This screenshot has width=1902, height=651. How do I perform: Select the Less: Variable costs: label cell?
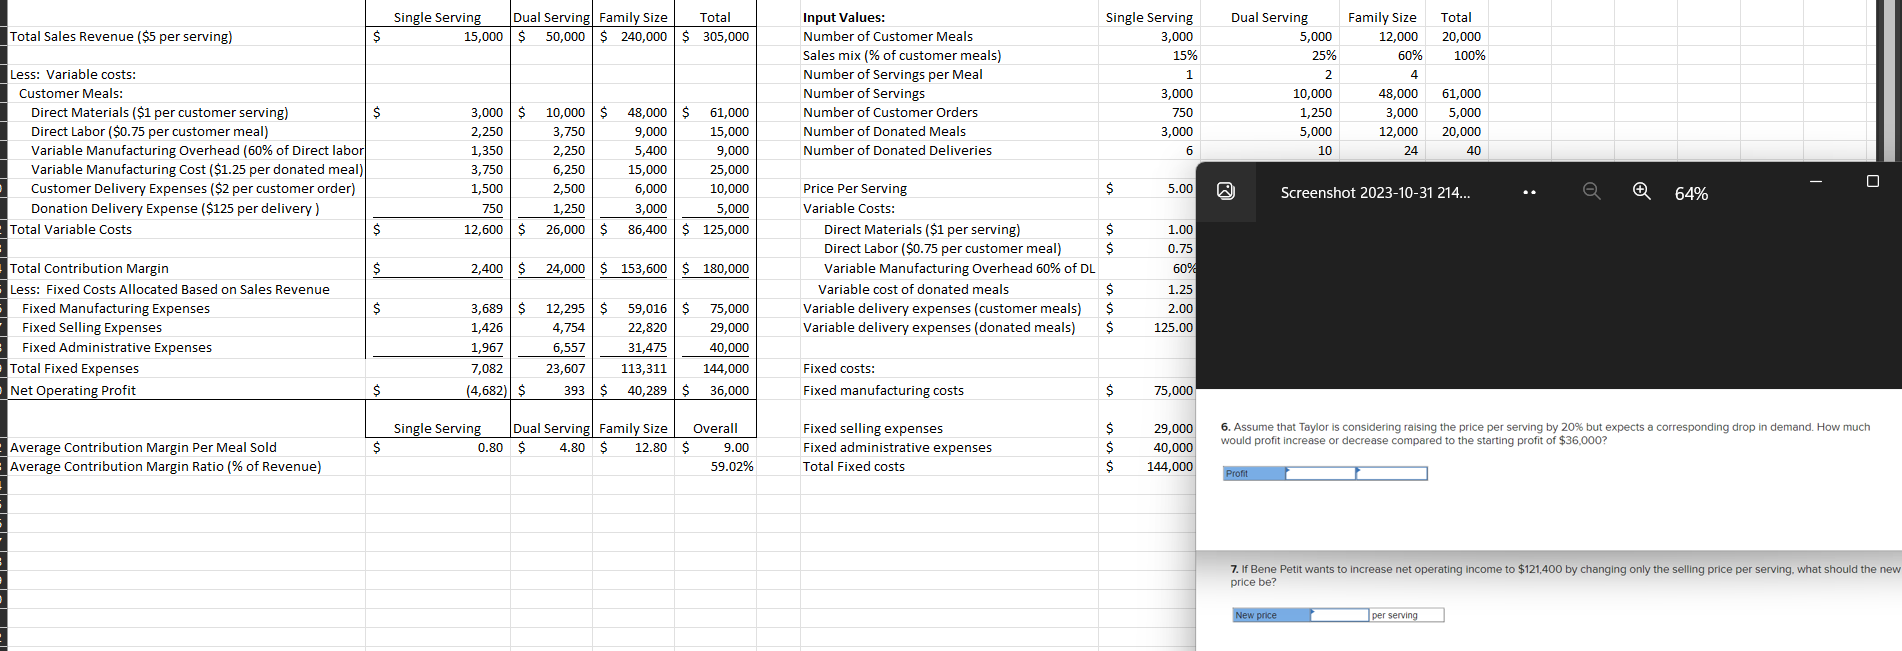pos(73,75)
